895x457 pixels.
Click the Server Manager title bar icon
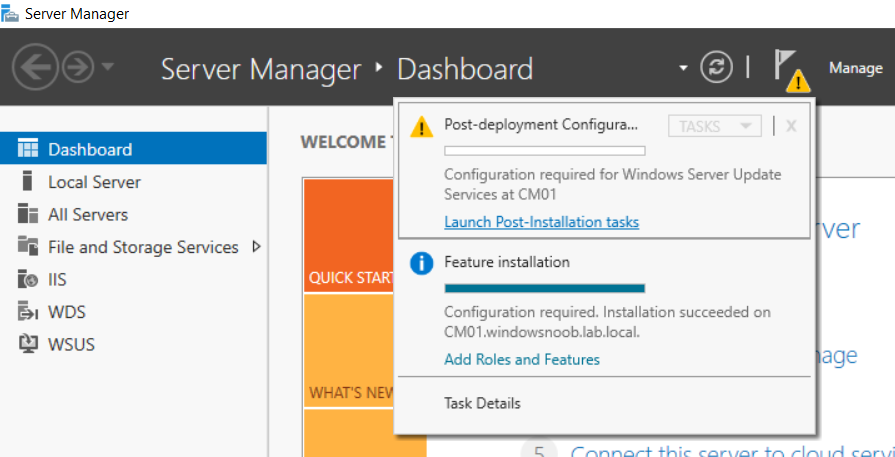(x=10, y=13)
